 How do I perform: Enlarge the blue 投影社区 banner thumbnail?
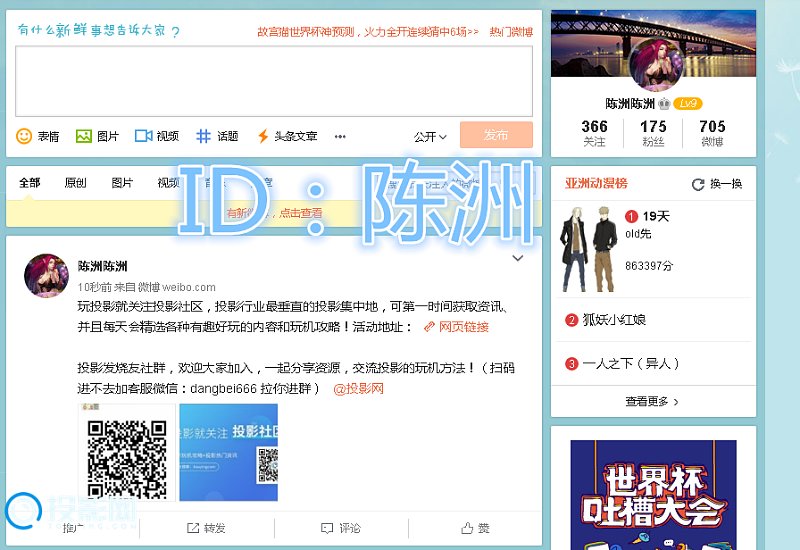(x=229, y=452)
